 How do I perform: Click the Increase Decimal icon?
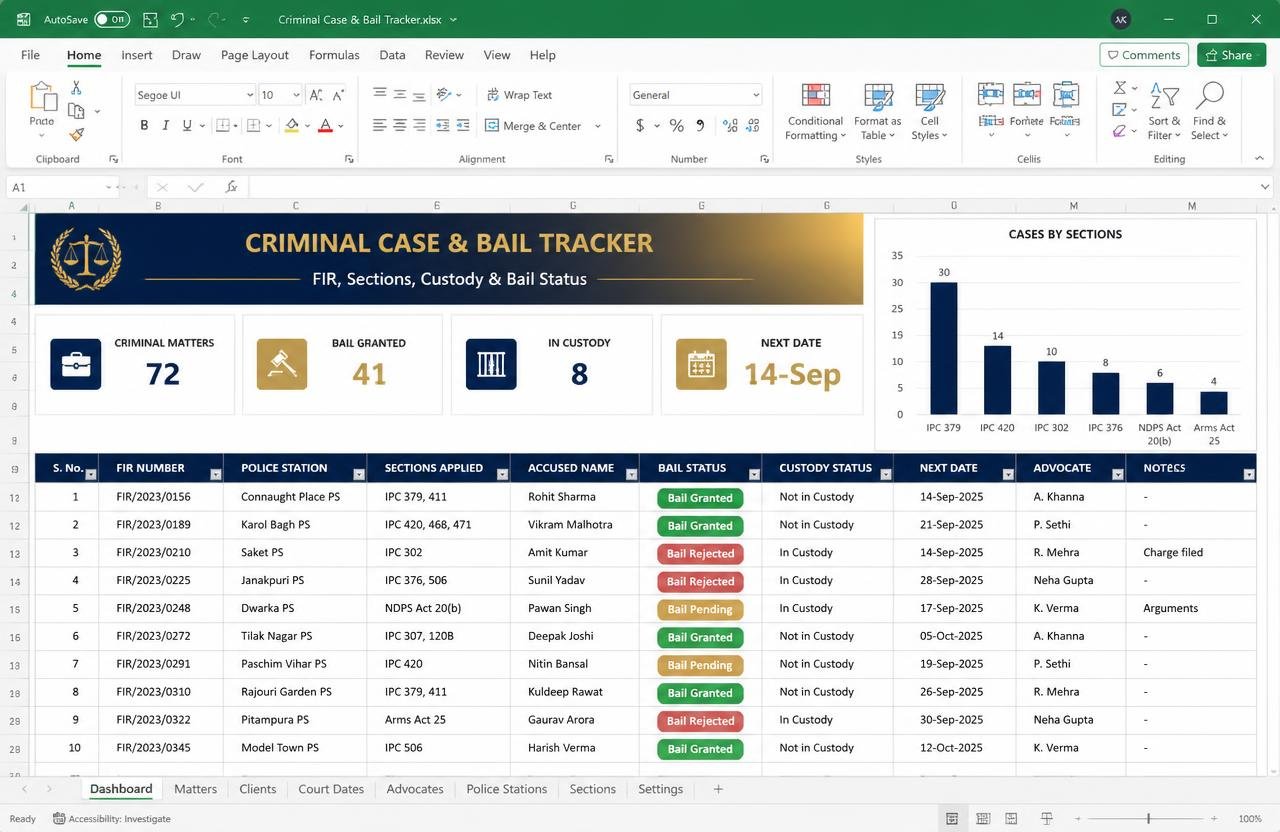730,126
